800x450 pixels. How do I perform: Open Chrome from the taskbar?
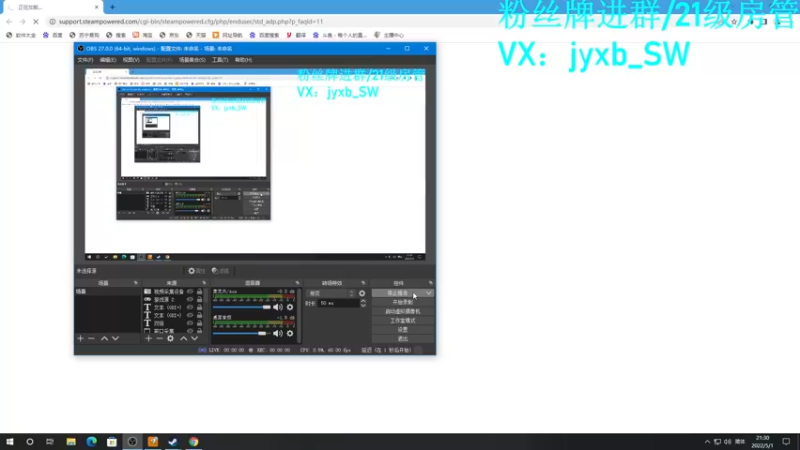coord(193,442)
